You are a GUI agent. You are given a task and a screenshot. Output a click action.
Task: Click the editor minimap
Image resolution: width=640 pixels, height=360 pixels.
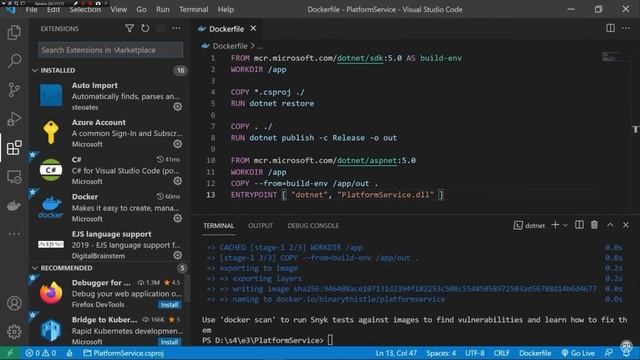(611, 57)
